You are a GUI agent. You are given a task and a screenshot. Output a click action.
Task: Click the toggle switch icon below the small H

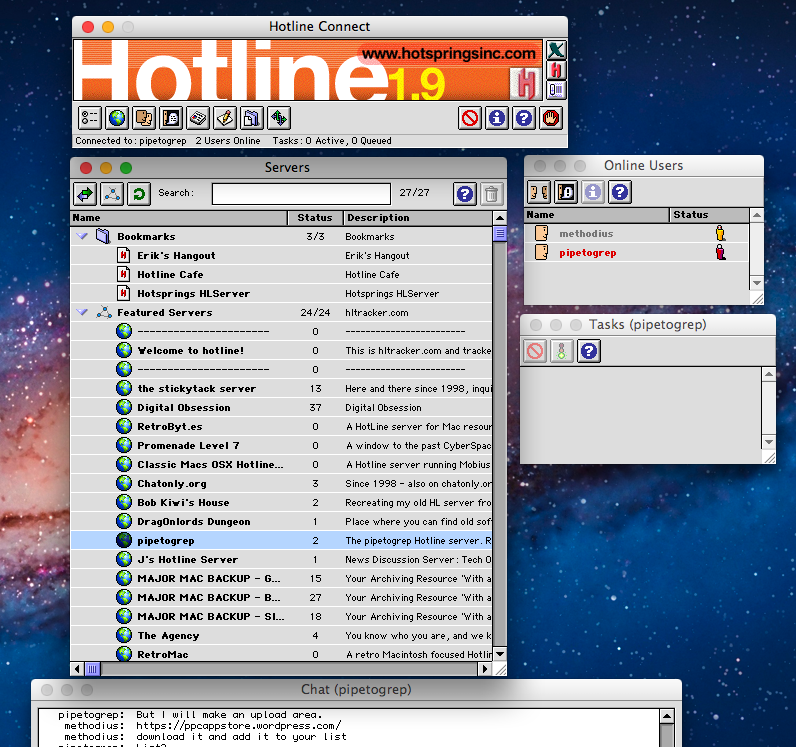[556, 90]
